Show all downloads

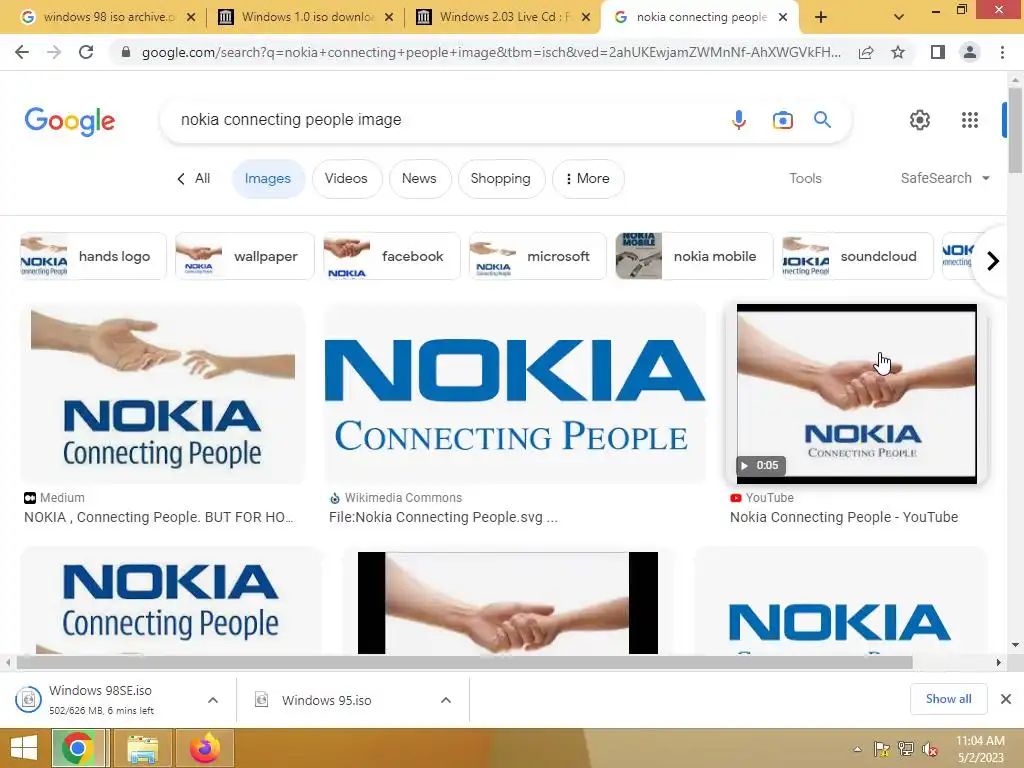click(x=948, y=699)
